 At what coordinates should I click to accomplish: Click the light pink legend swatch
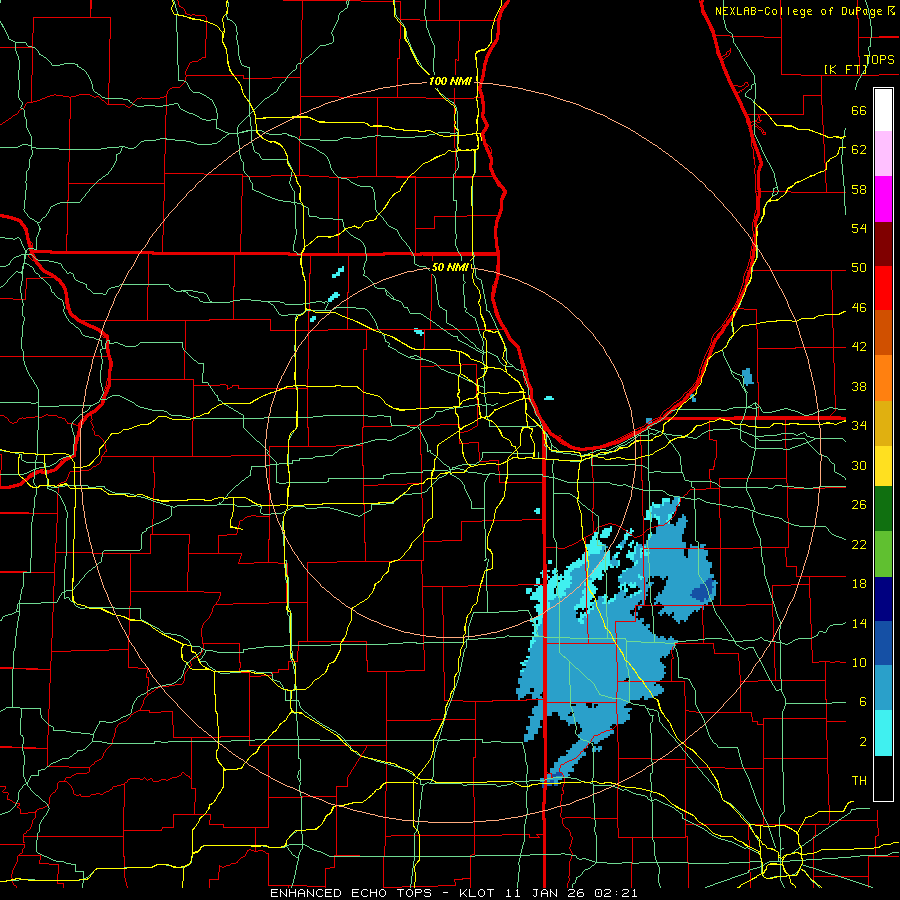(x=883, y=154)
